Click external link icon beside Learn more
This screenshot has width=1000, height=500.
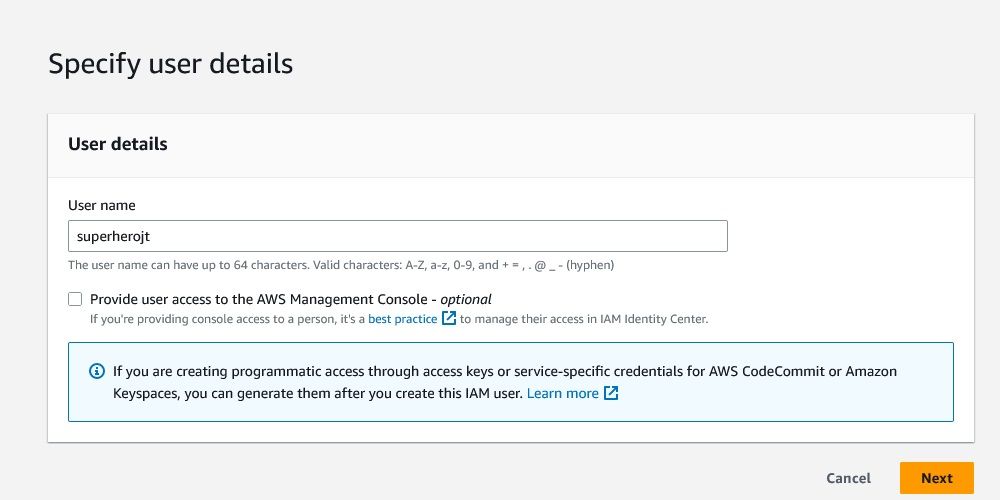pyautogui.click(x=611, y=393)
